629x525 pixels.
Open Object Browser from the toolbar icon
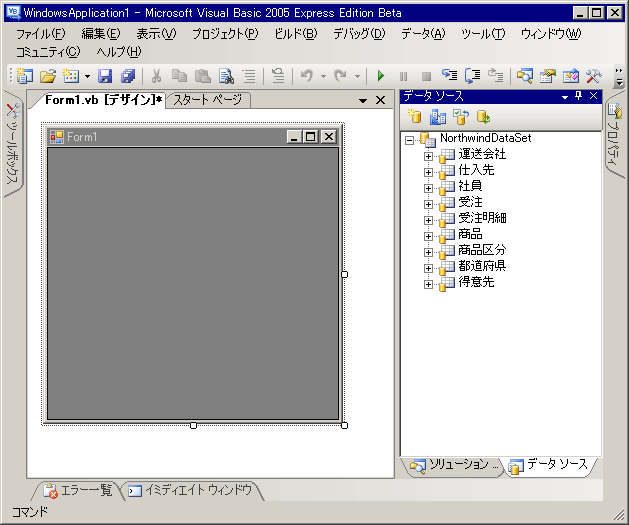coord(571,75)
